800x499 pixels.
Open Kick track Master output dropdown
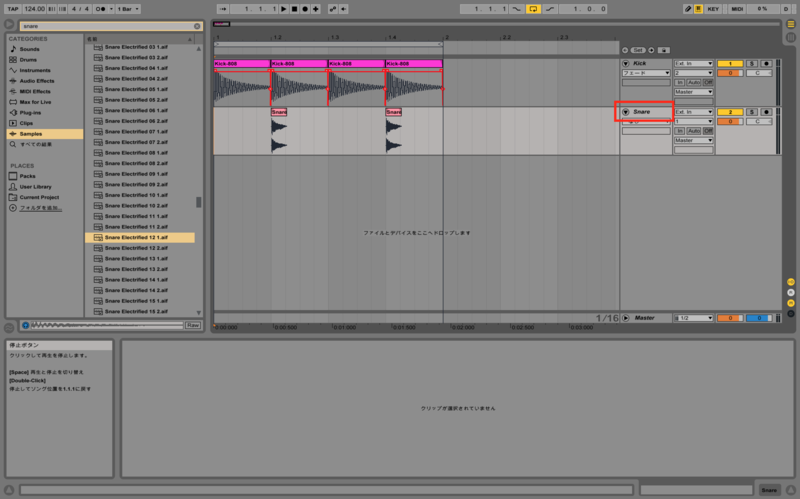(693, 92)
